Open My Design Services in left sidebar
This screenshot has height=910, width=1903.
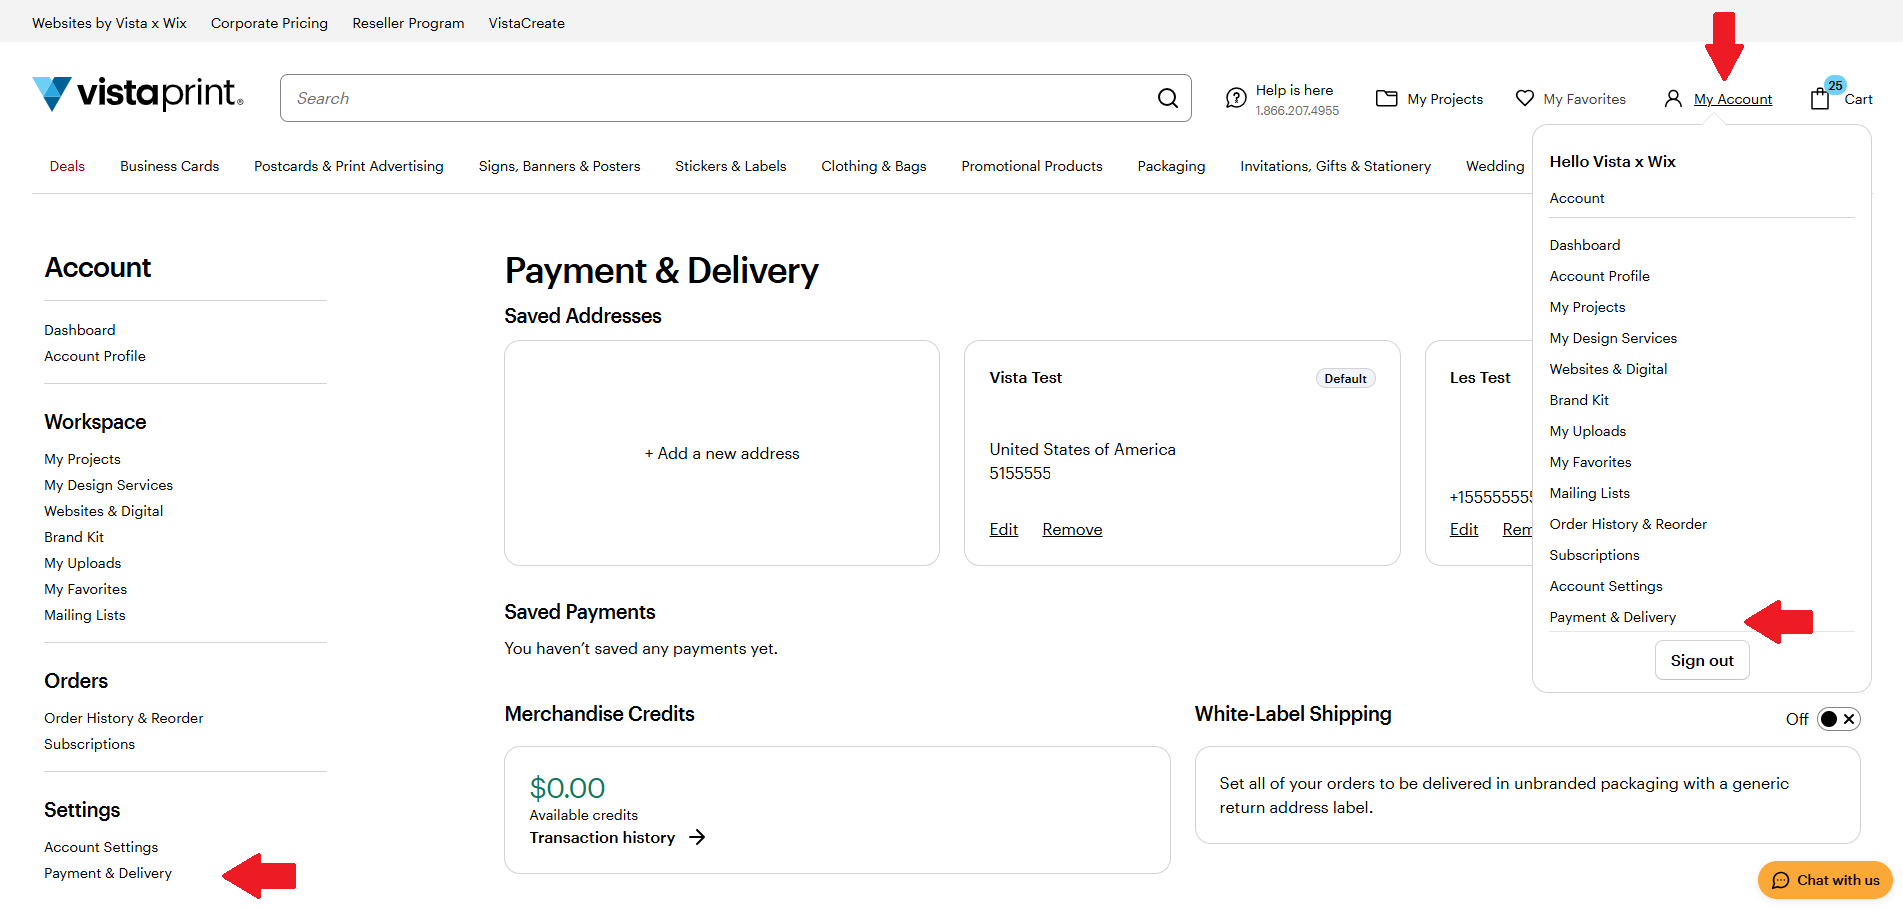pos(108,485)
